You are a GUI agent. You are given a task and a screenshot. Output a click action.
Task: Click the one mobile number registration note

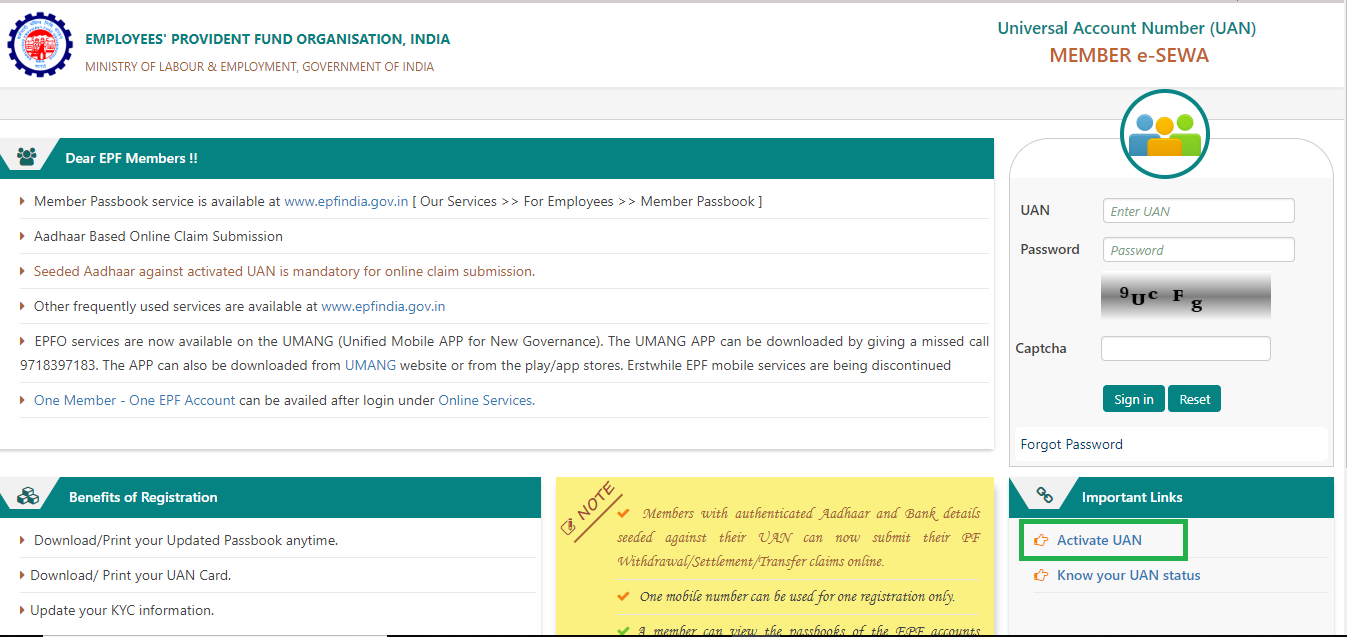(x=798, y=596)
